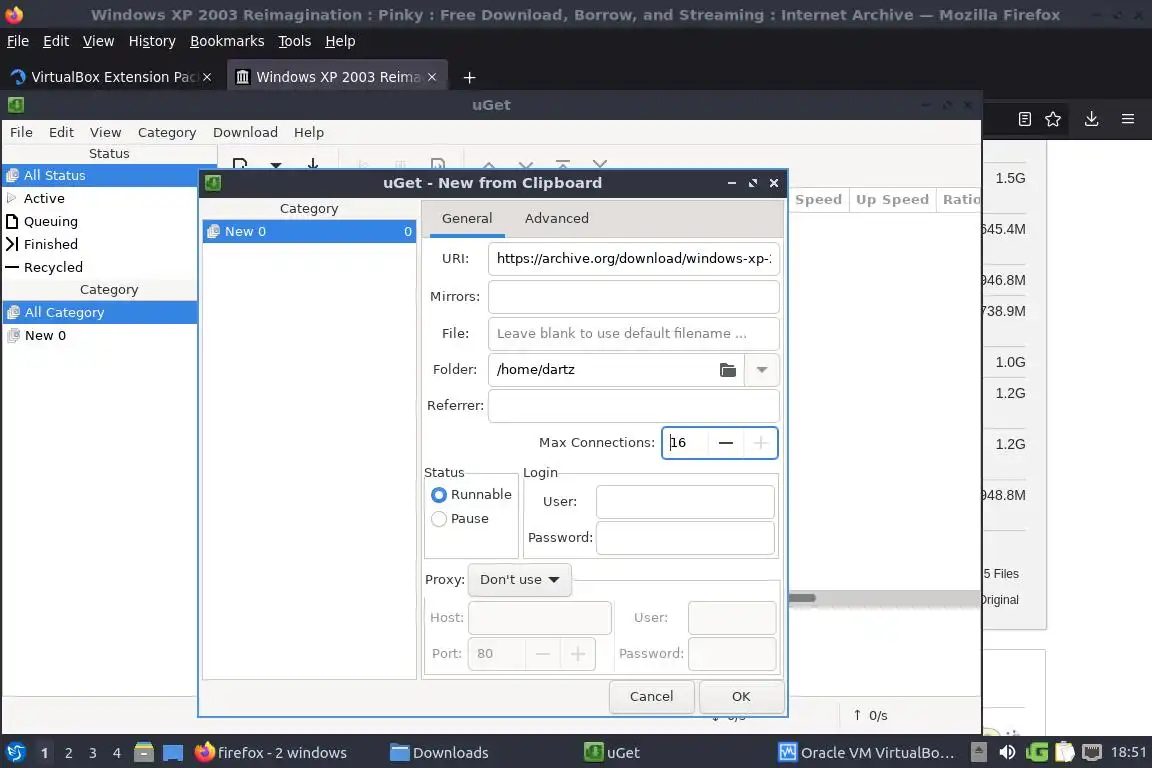
Task: Switch to firefox - 2 windows taskbar button
Action: coord(271,753)
